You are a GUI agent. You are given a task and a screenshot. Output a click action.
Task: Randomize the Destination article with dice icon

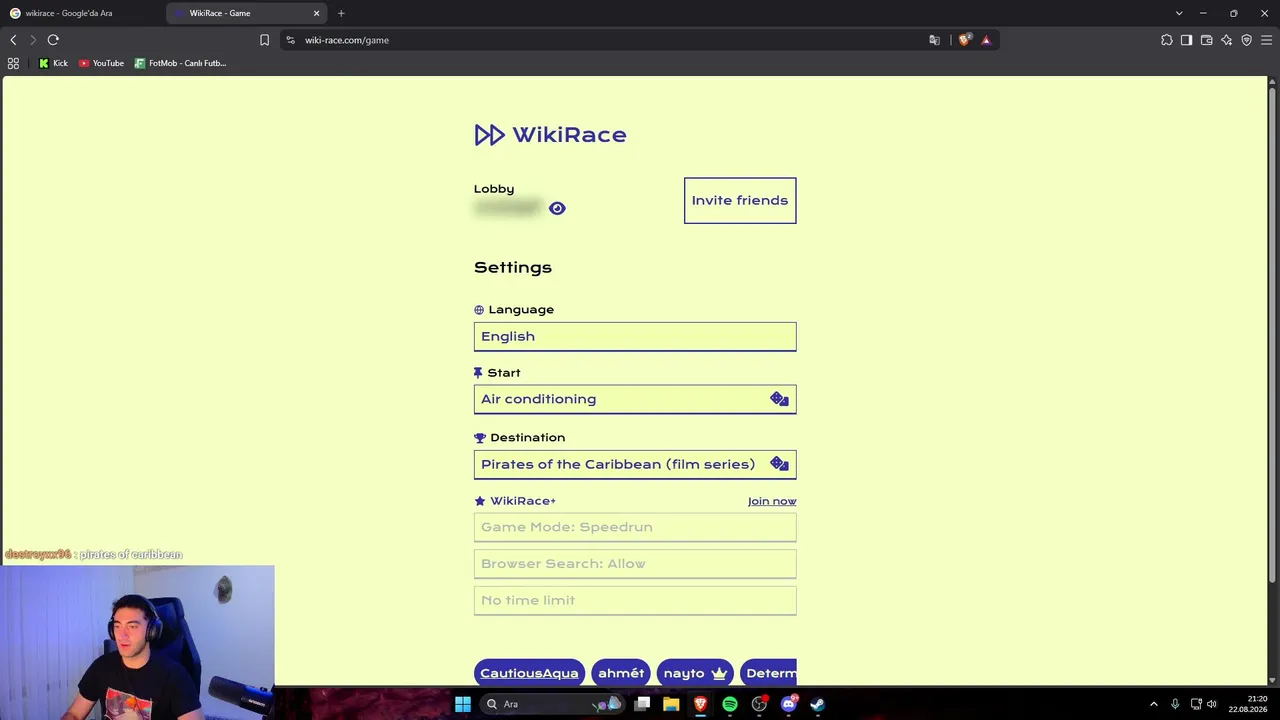[x=779, y=464]
